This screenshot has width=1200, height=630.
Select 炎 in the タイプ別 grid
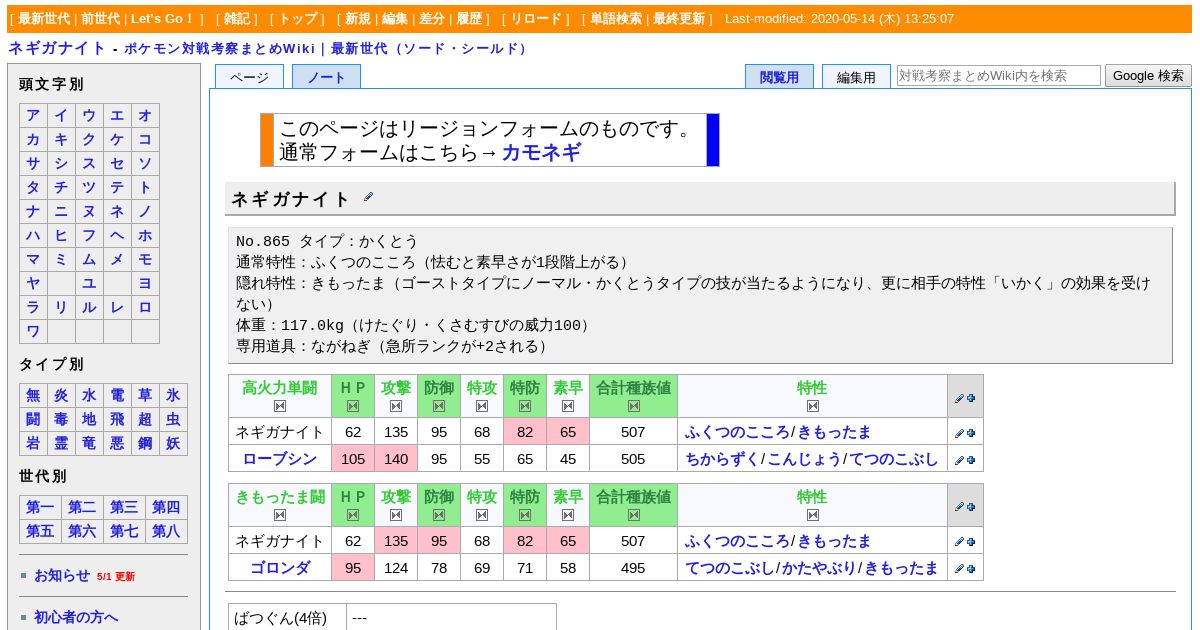pos(61,395)
